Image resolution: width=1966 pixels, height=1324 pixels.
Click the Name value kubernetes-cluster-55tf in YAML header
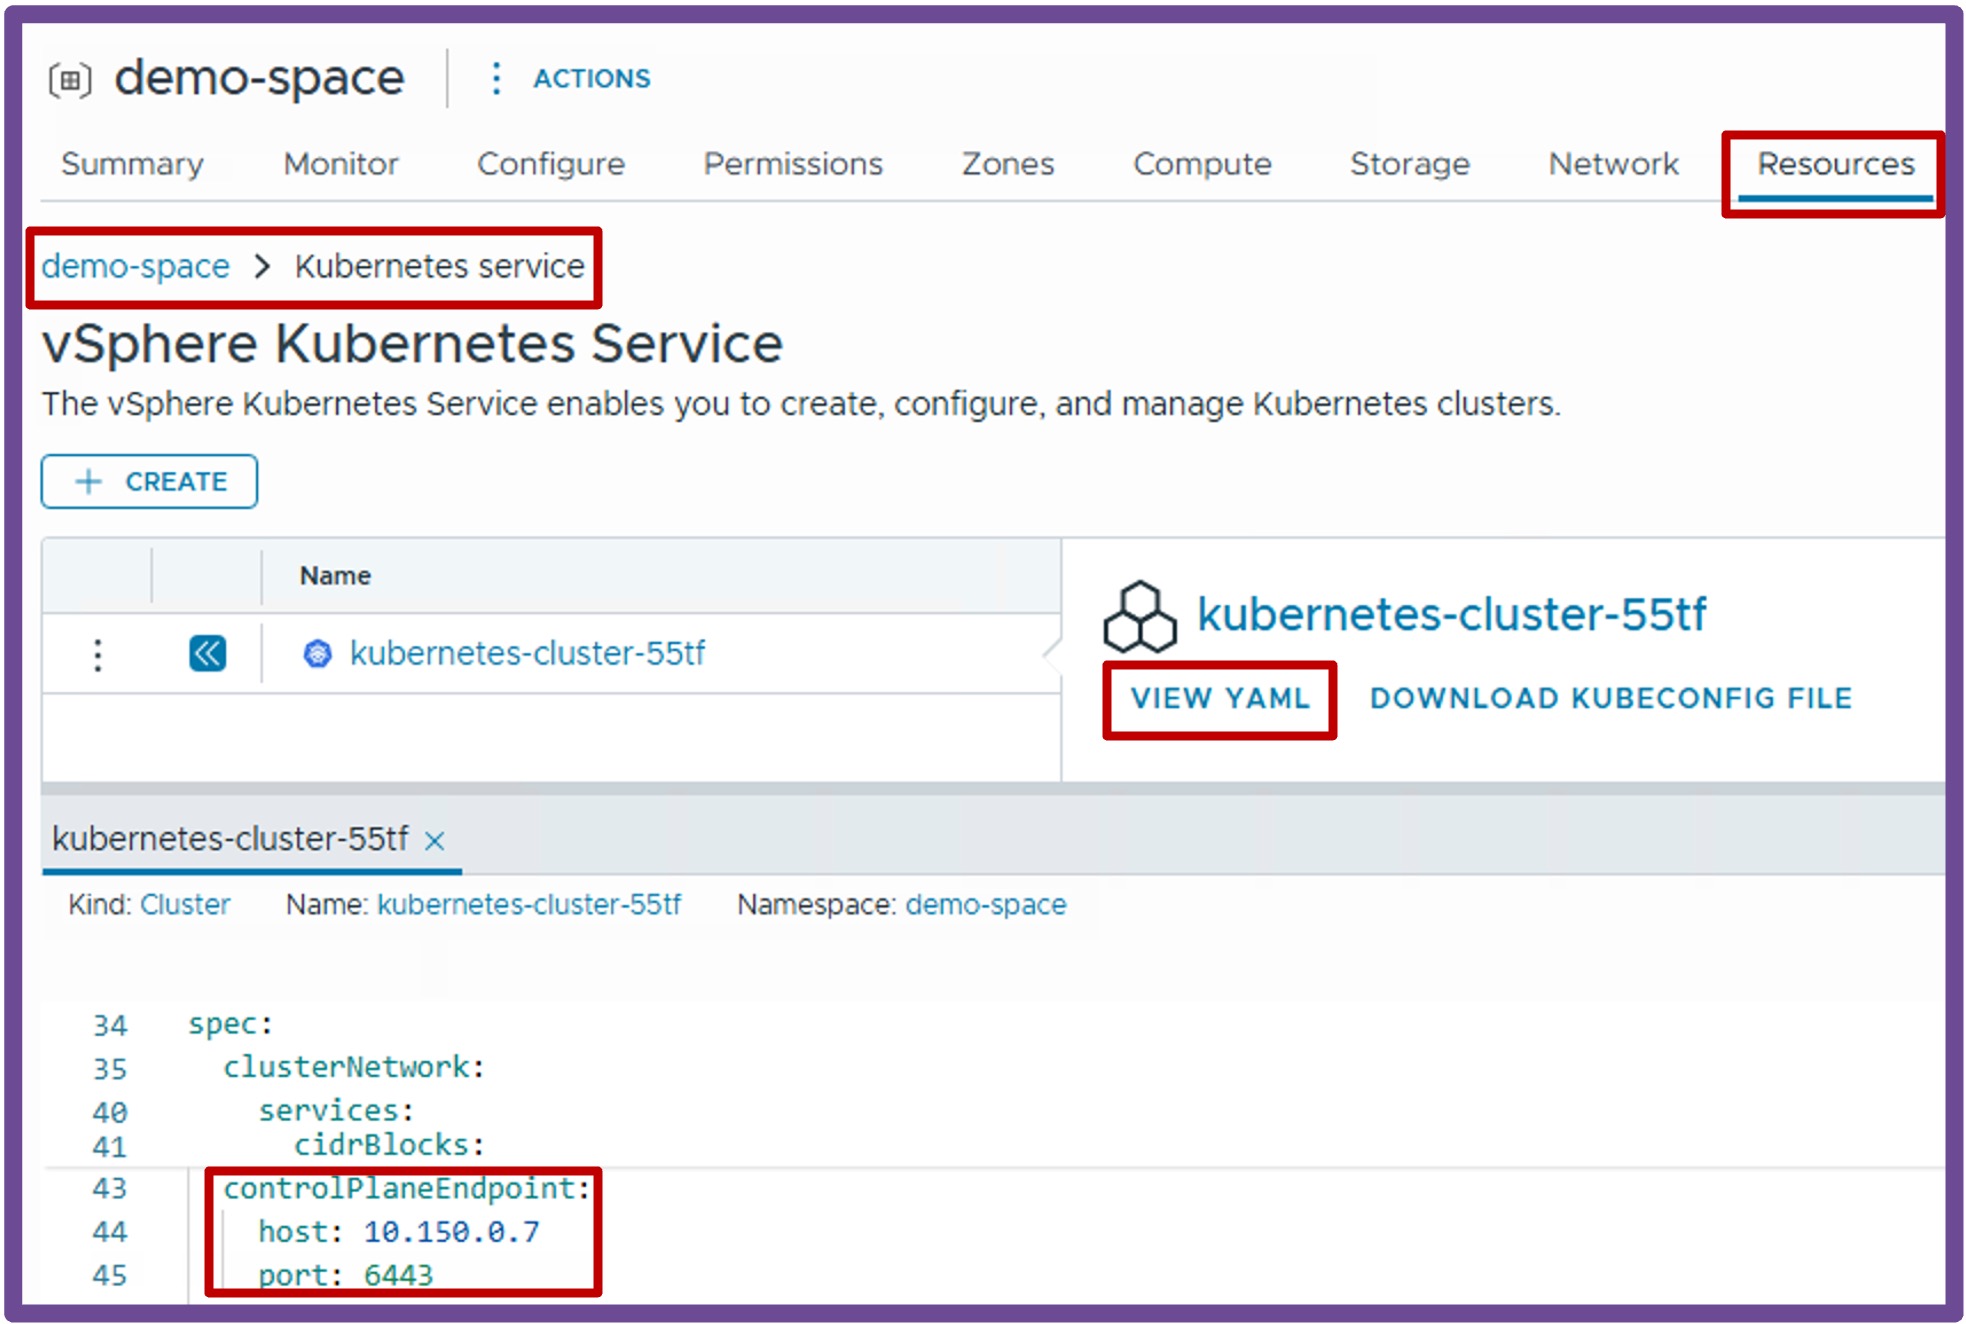click(529, 904)
